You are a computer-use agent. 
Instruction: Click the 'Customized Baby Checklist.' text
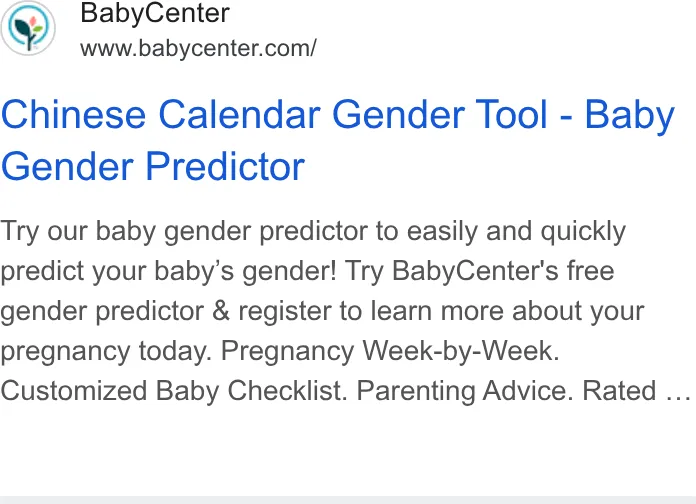[174, 391]
